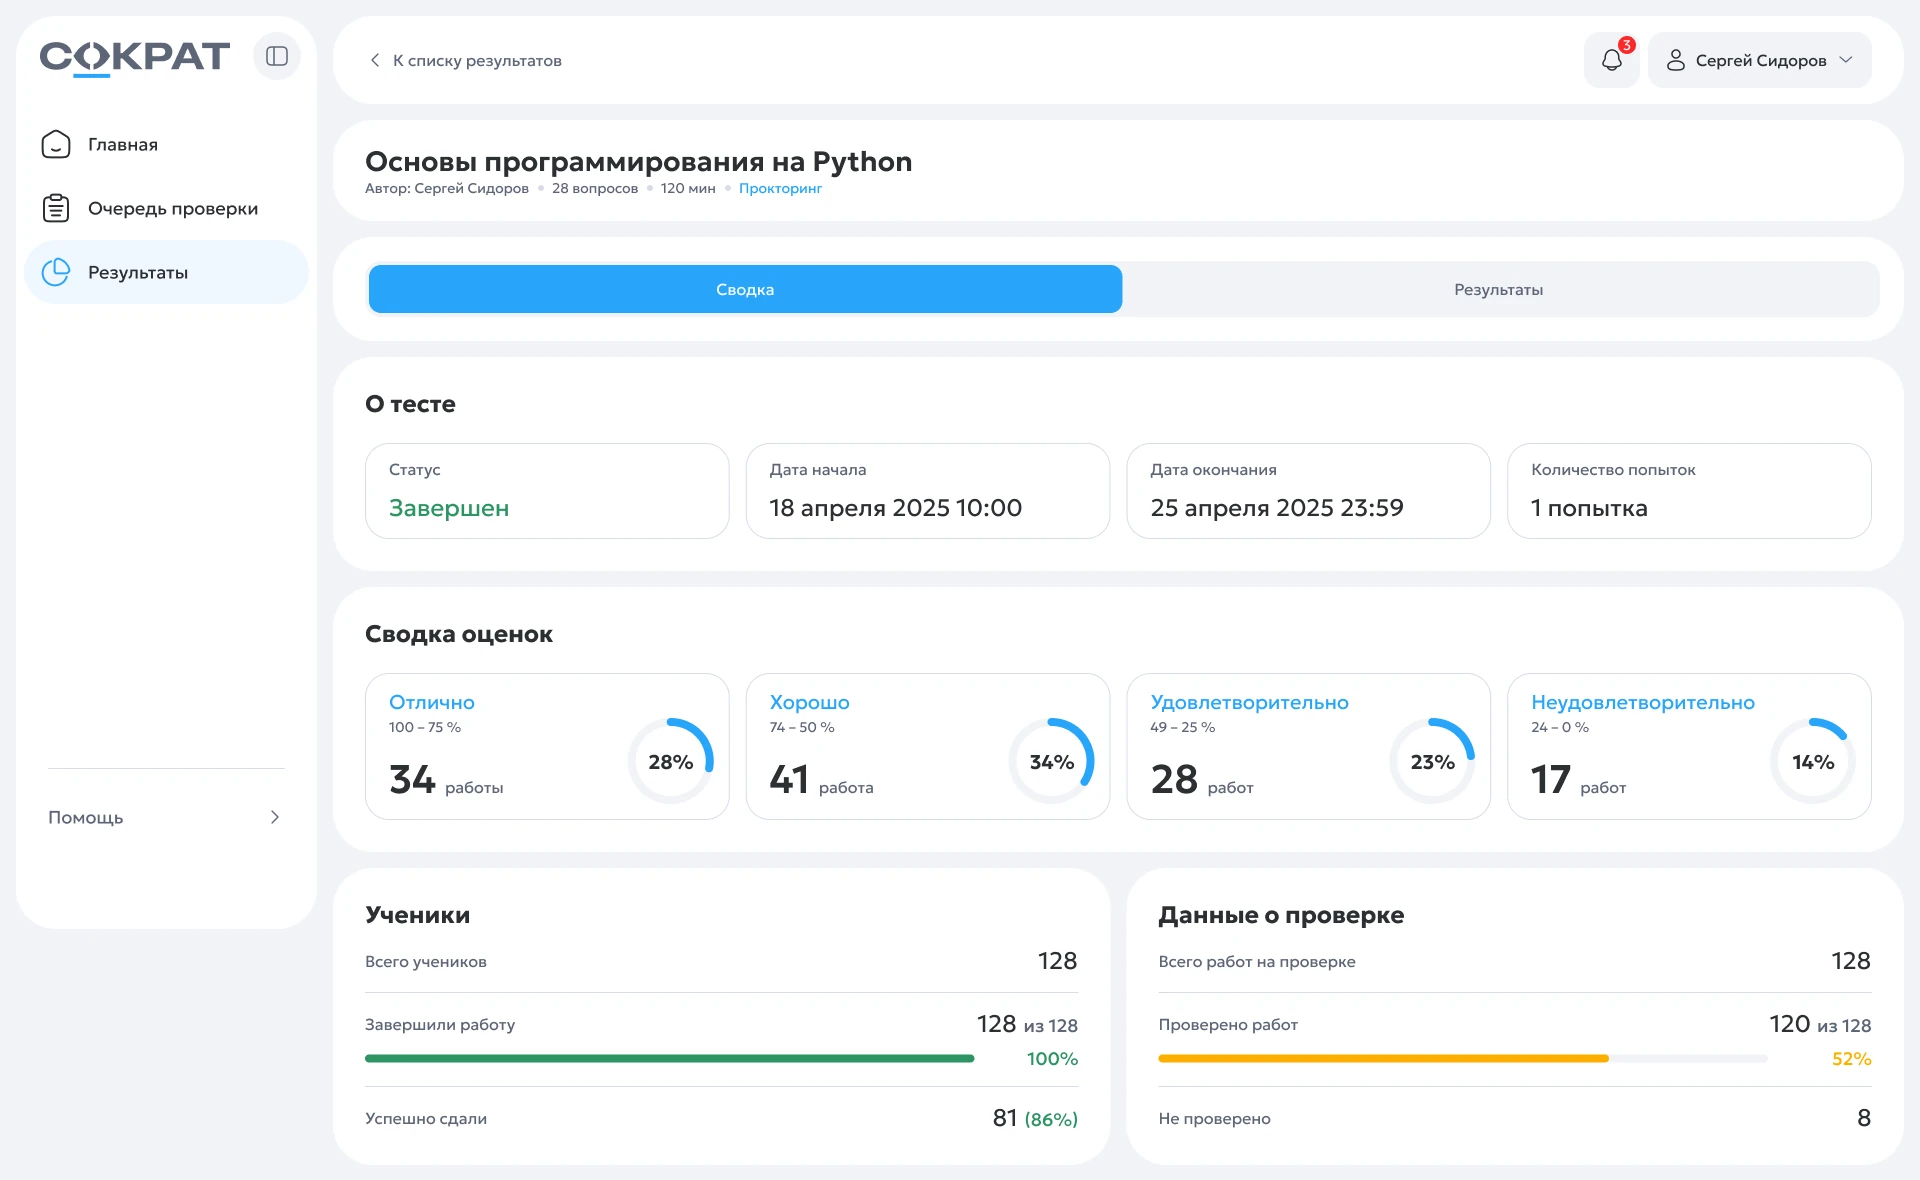This screenshot has height=1180, width=1920.
Task: Click the 14% circular progress ring
Action: (x=1813, y=761)
